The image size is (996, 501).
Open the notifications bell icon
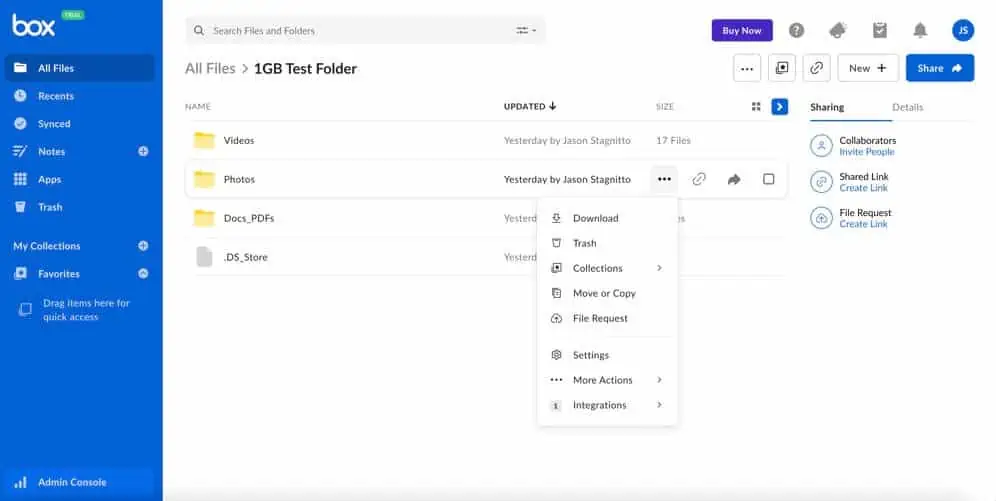click(920, 31)
